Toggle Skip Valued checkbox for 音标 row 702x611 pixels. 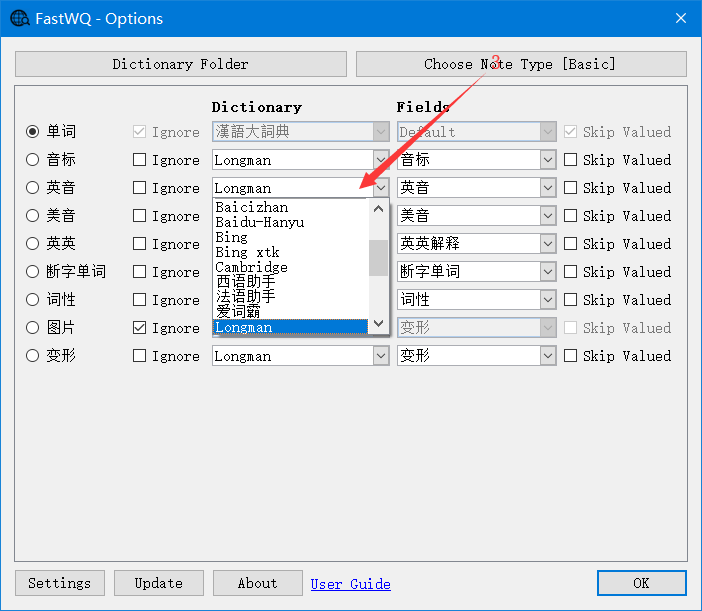(x=570, y=160)
